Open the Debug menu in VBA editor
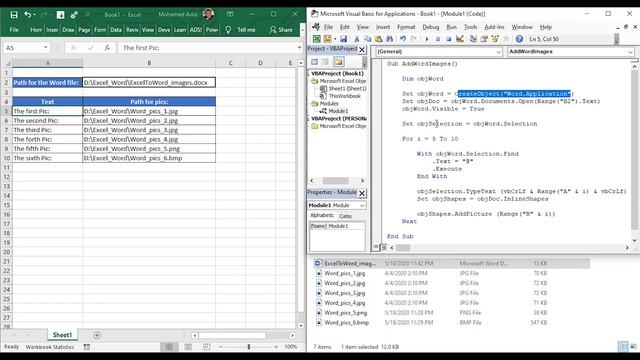Image resolution: width=640 pixels, height=360 pixels. click(x=431, y=27)
